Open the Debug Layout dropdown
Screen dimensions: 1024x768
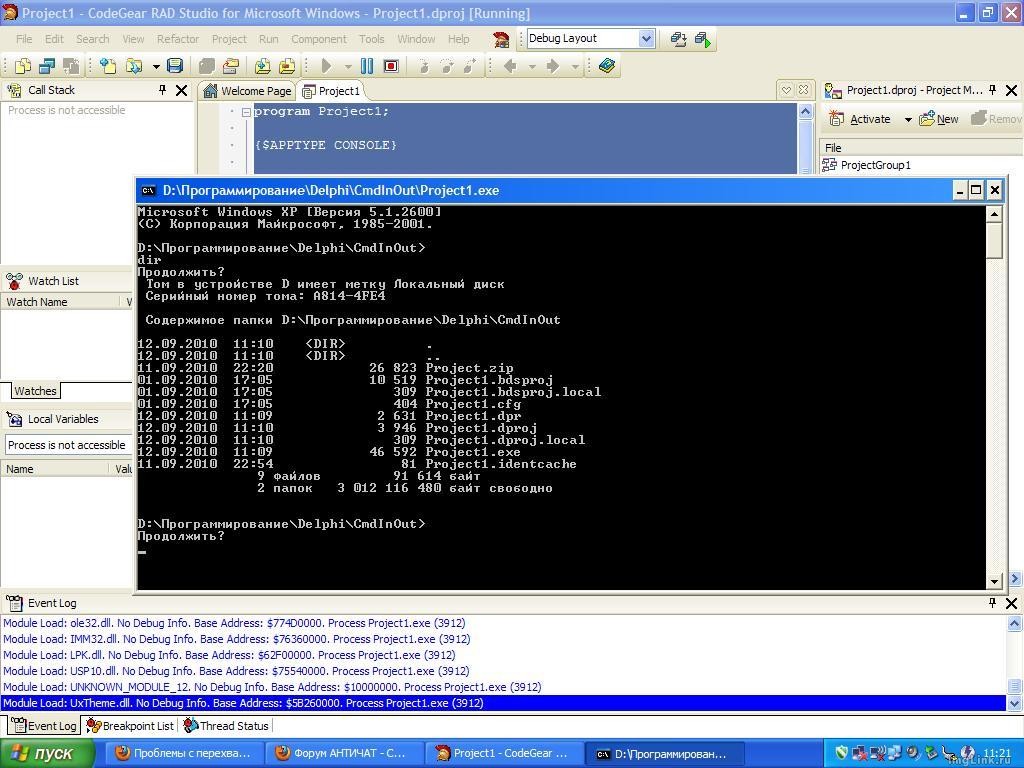point(645,39)
